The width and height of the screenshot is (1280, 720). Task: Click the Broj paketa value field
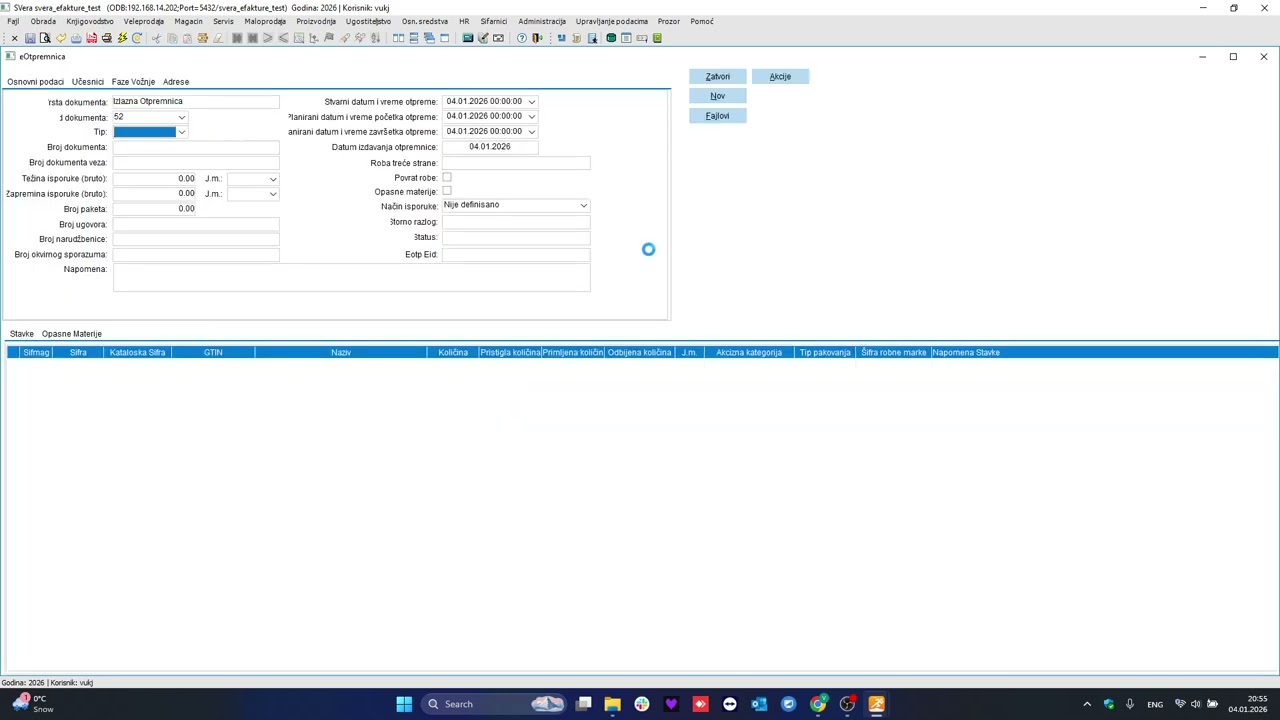pos(155,209)
